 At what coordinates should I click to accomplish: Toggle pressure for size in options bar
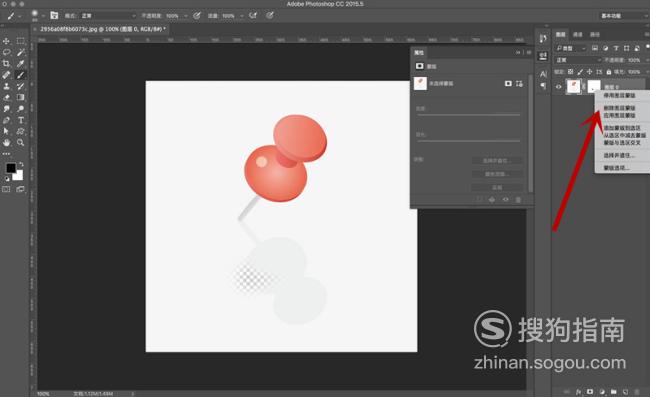(270, 15)
